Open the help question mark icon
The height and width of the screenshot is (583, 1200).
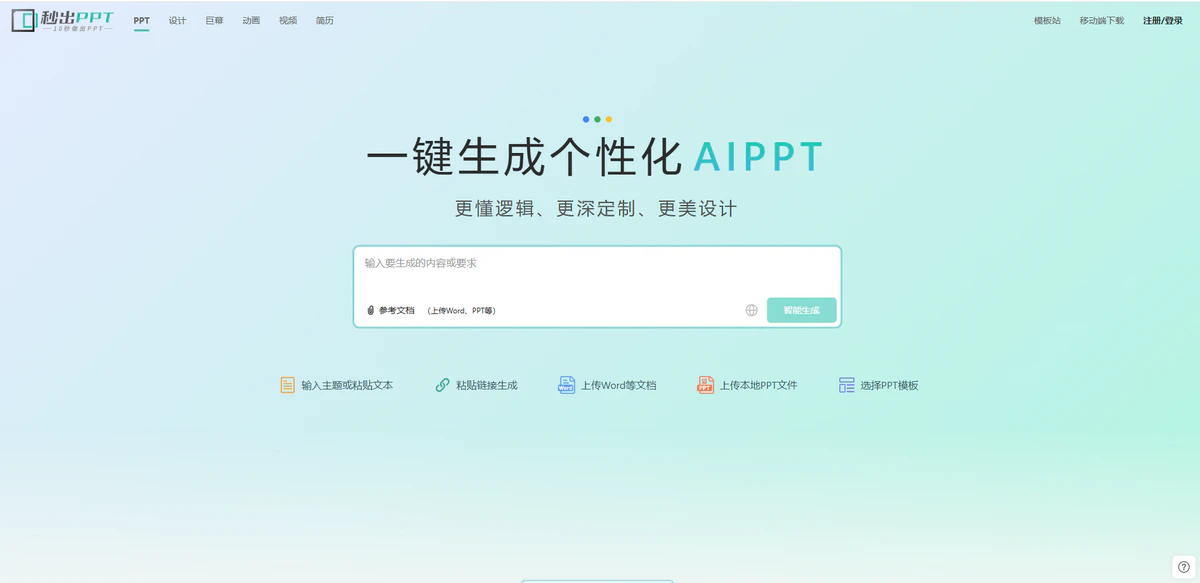click(x=1183, y=567)
